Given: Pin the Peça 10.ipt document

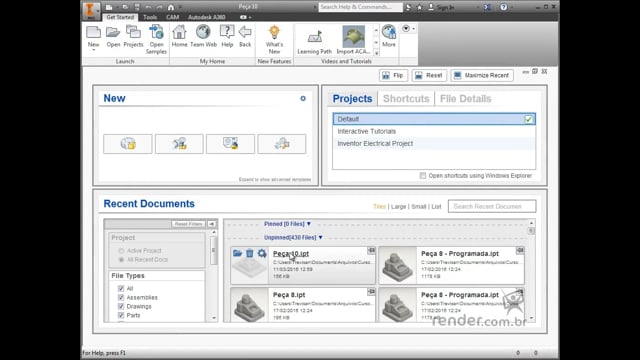Looking at the screenshot, I should 371,250.
